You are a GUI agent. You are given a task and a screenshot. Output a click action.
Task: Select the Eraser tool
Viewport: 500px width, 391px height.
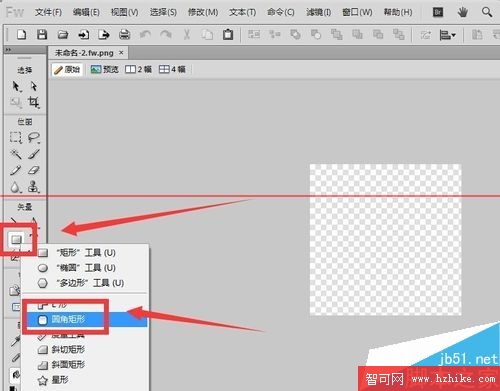click(33, 170)
